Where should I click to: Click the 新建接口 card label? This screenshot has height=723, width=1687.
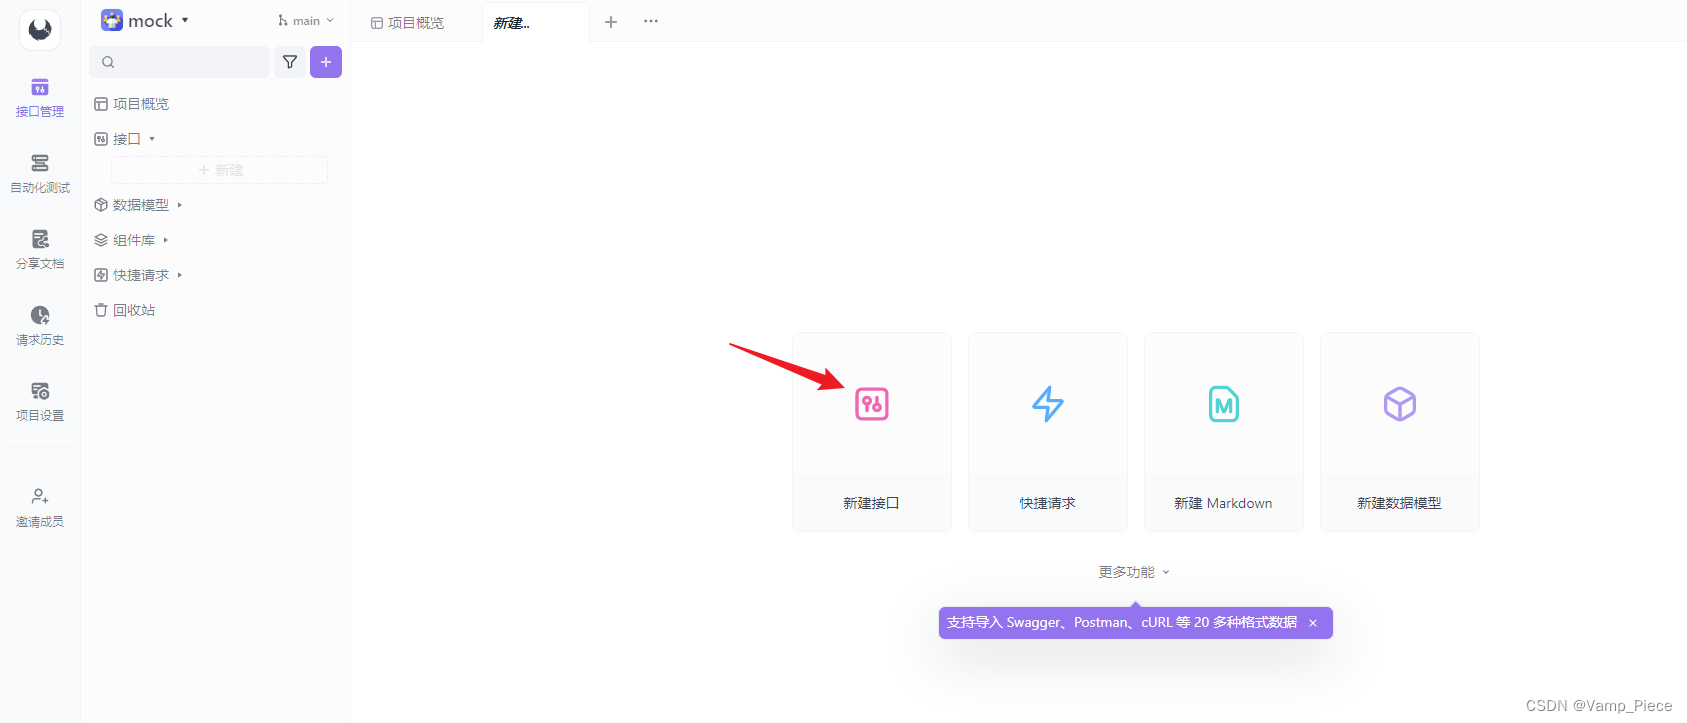pyautogui.click(x=871, y=503)
